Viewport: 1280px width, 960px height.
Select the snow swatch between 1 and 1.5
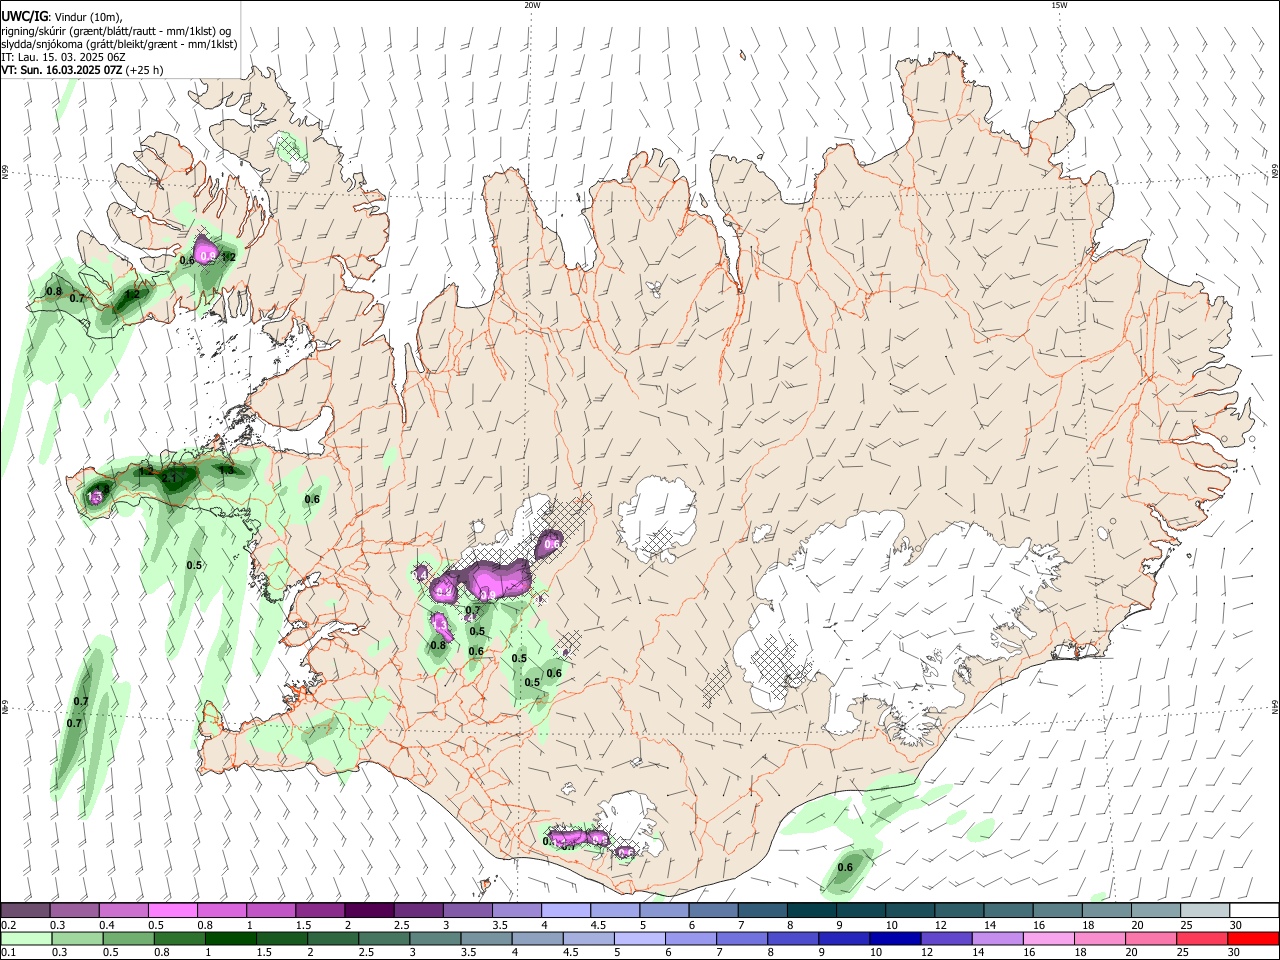(x=270, y=910)
